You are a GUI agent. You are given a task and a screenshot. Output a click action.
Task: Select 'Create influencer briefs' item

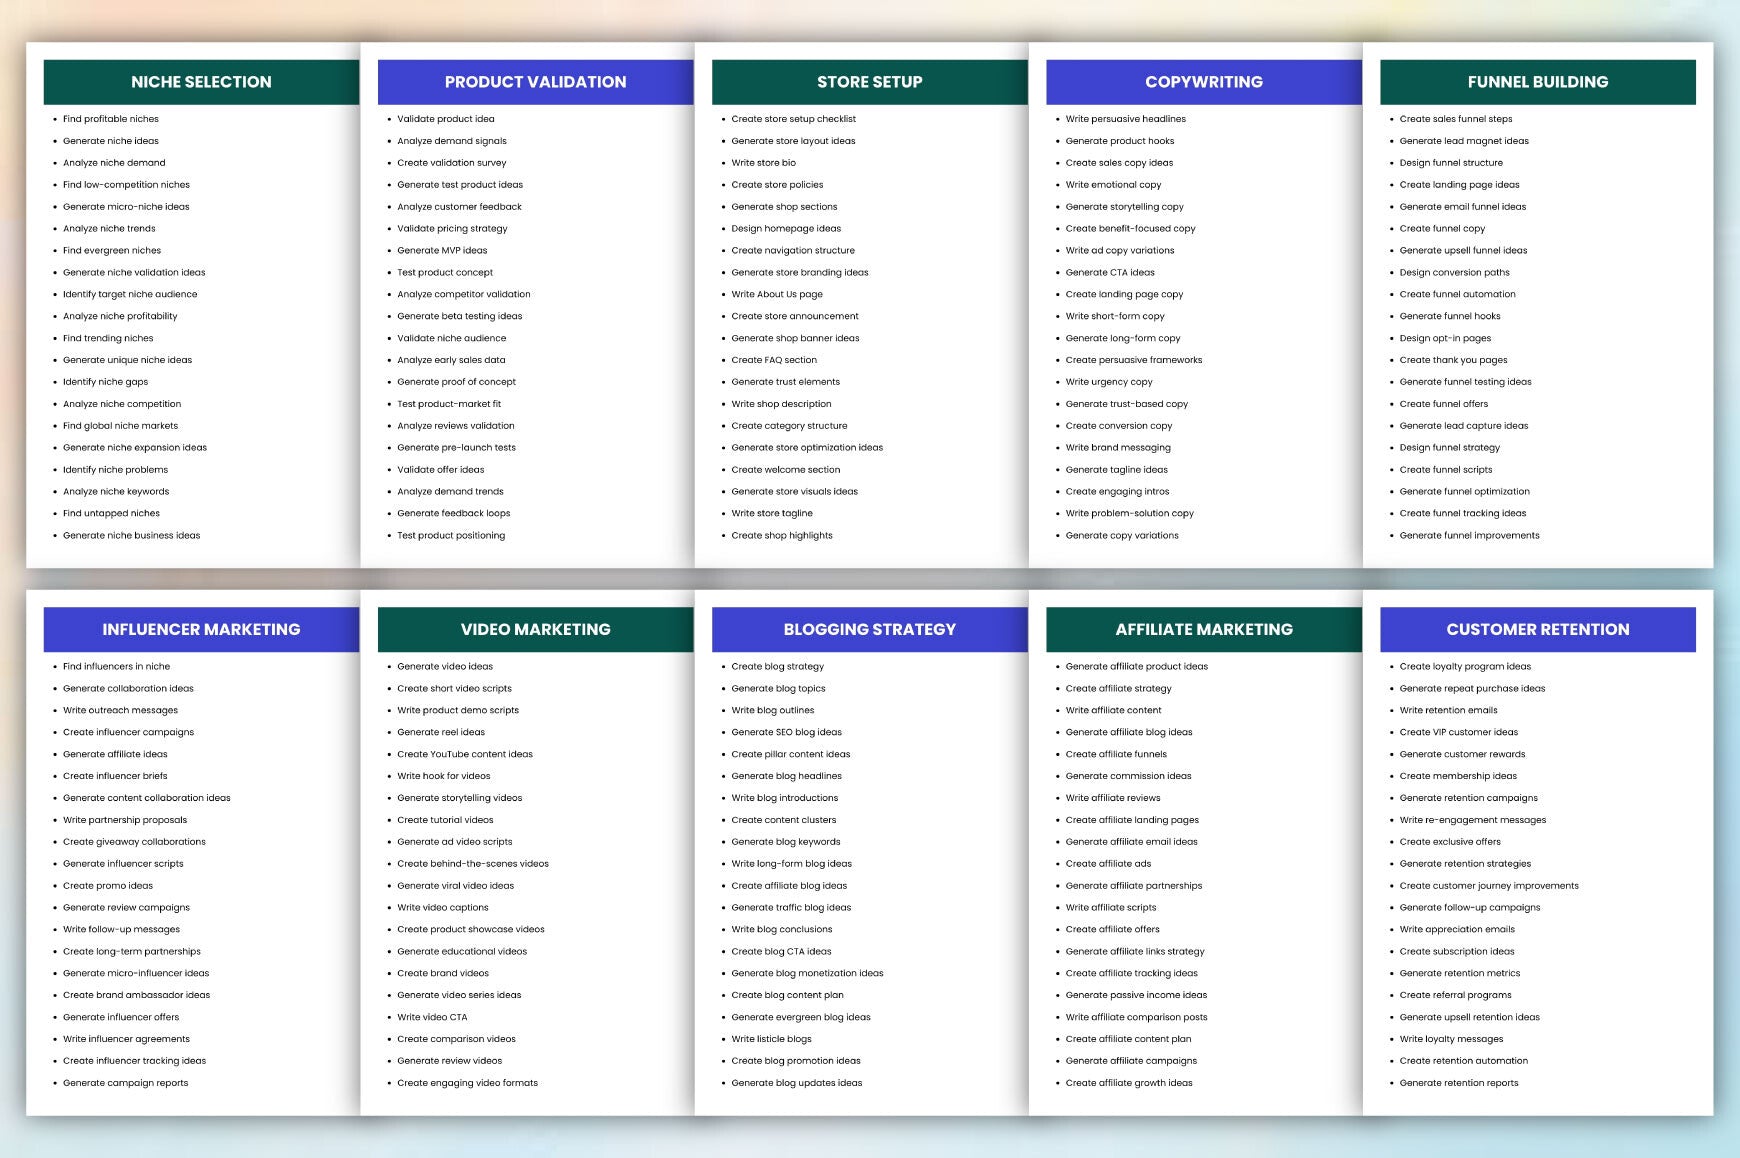pyautogui.click(x=115, y=776)
